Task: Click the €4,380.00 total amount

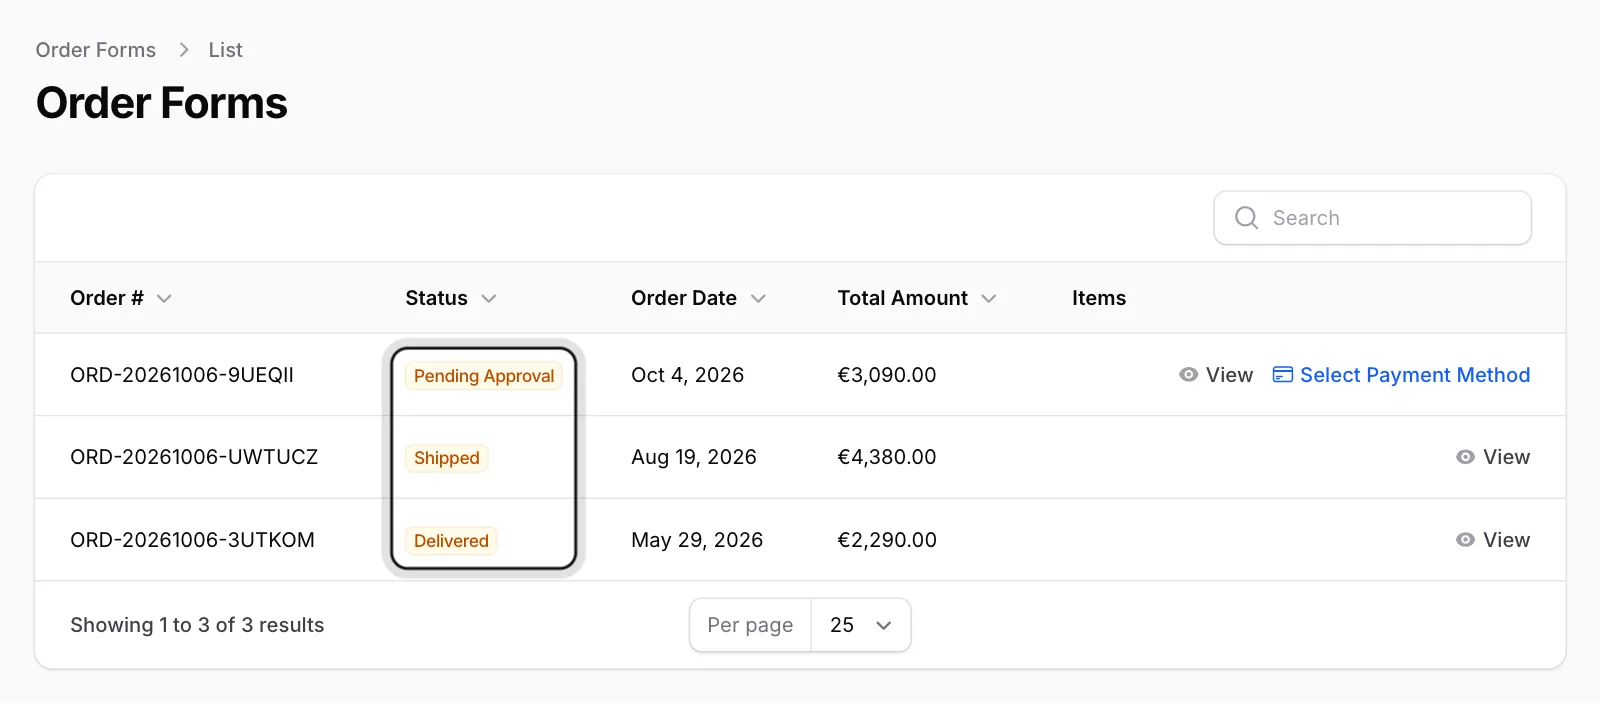Action: 887,457
